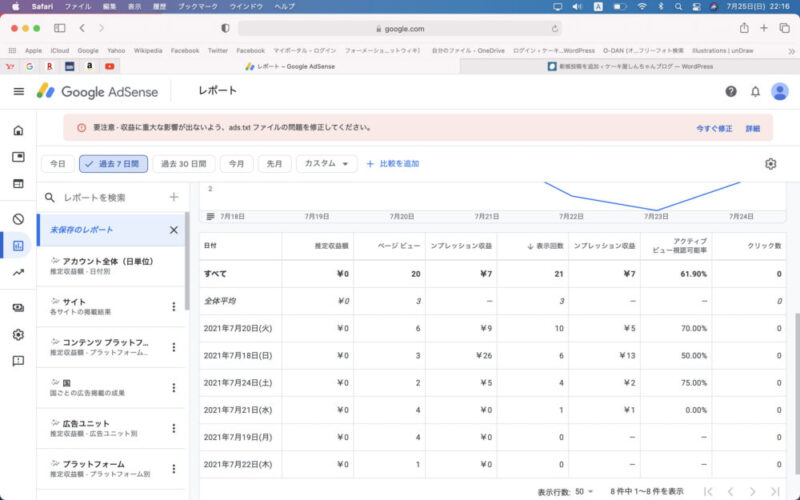Open more options for サイト report

point(173,307)
